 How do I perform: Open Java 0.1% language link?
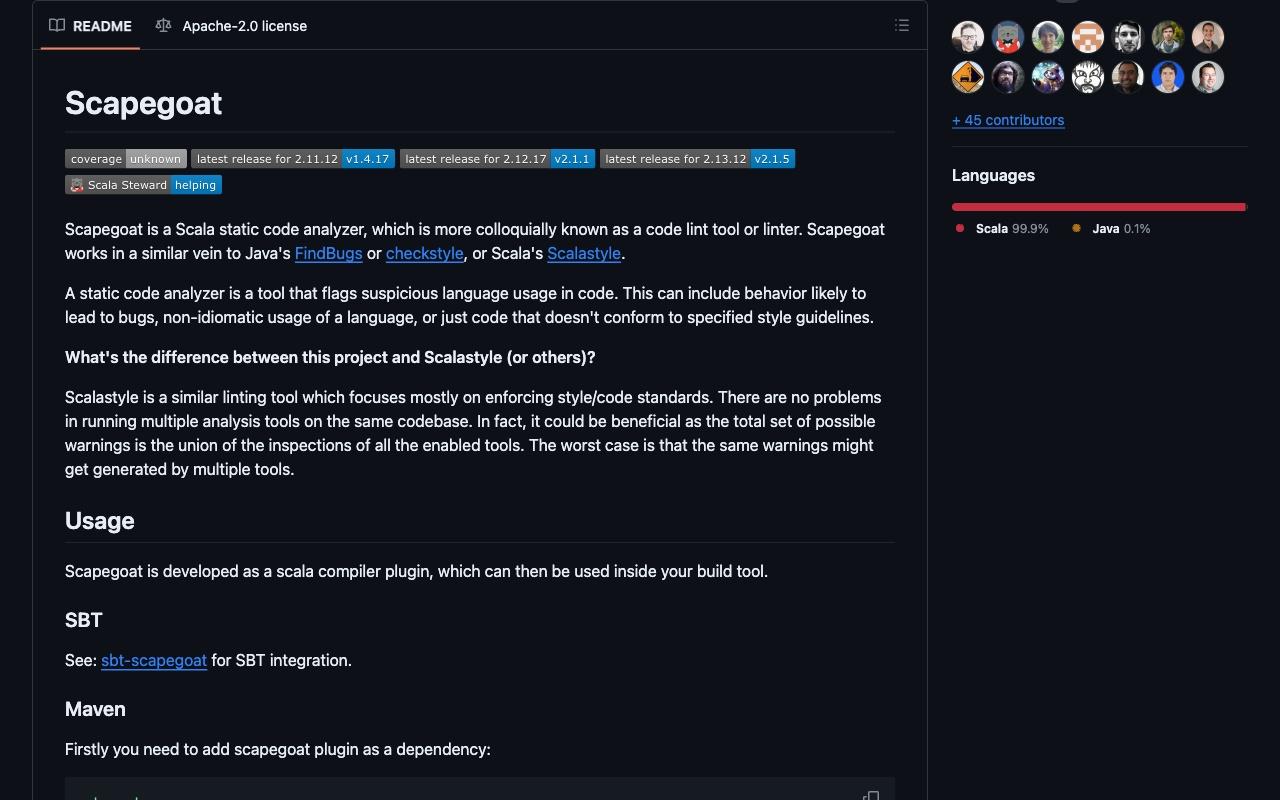click(1111, 229)
